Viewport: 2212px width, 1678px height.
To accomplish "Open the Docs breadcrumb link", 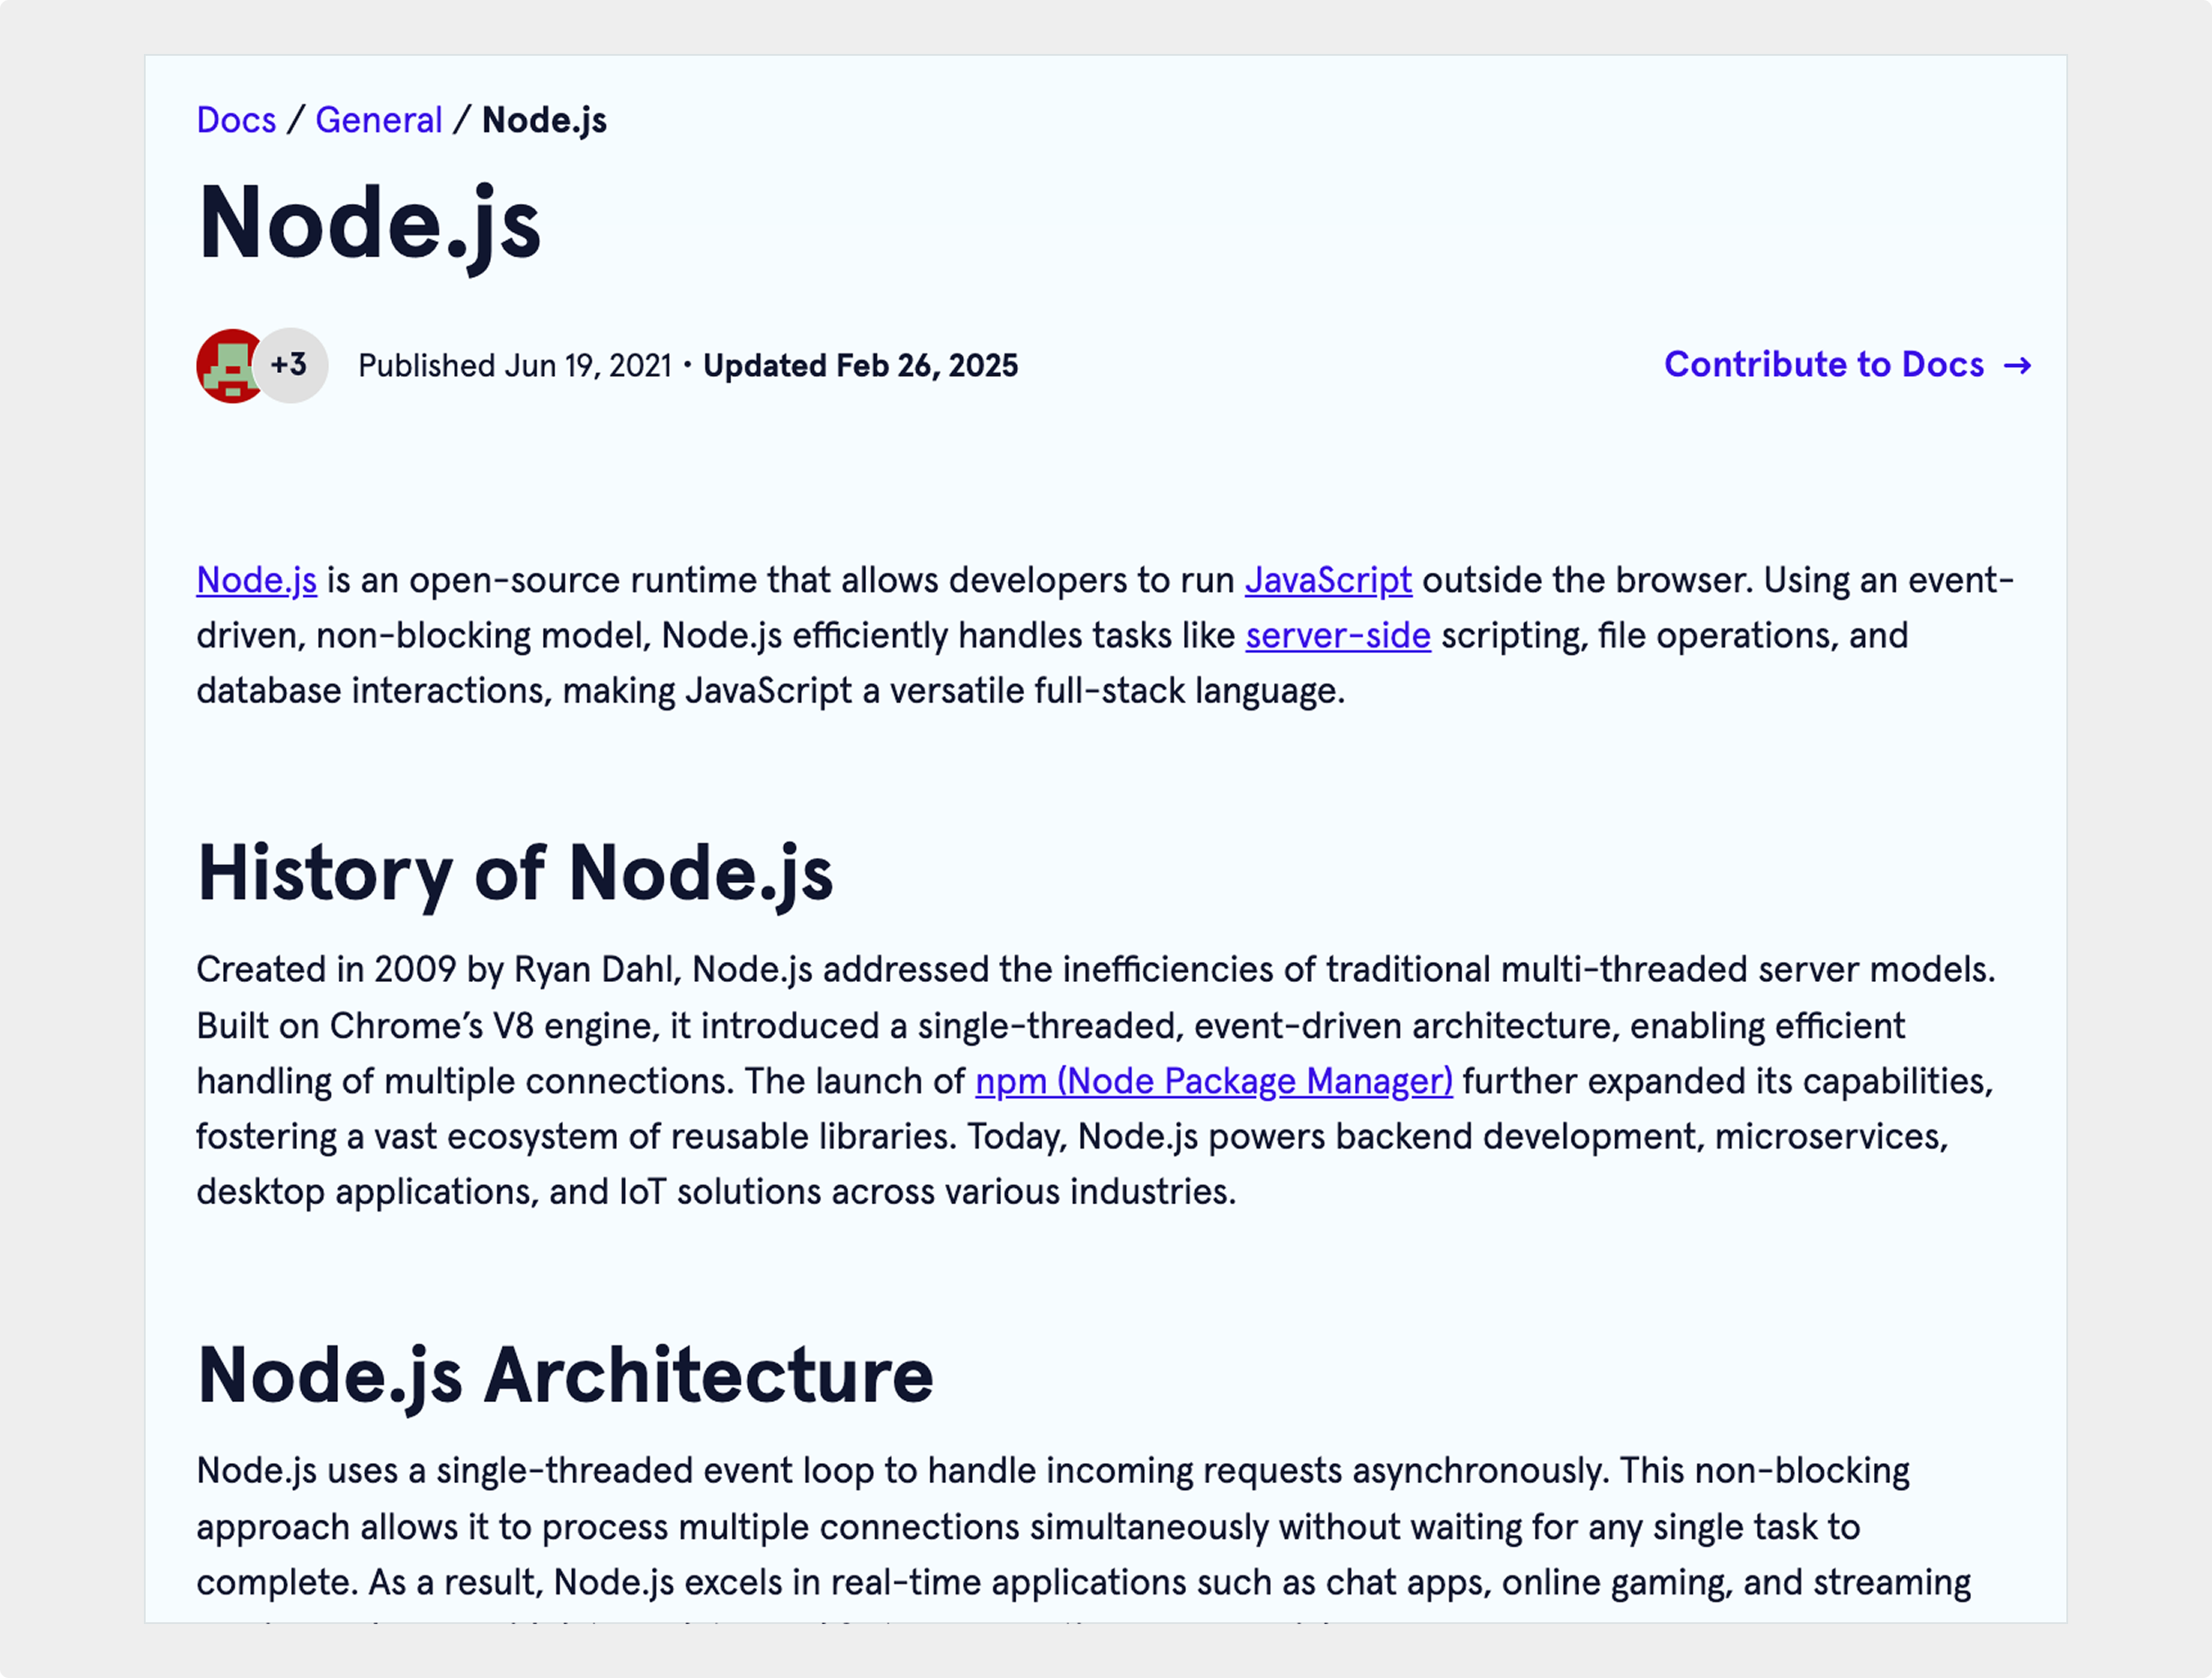I will click(236, 120).
